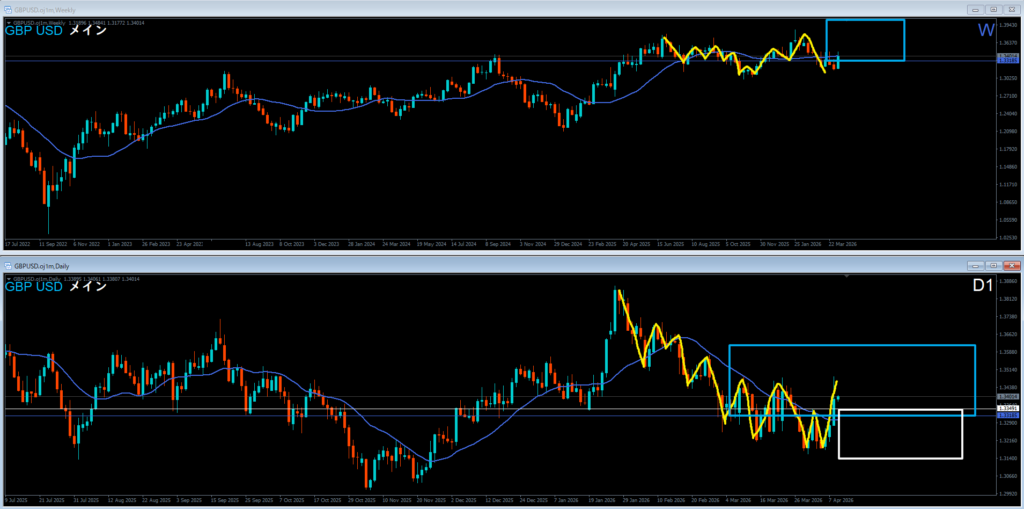Click 7 Apr 2026 on the Daily time axis
1024x509 pixels.
[x=842, y=500]
